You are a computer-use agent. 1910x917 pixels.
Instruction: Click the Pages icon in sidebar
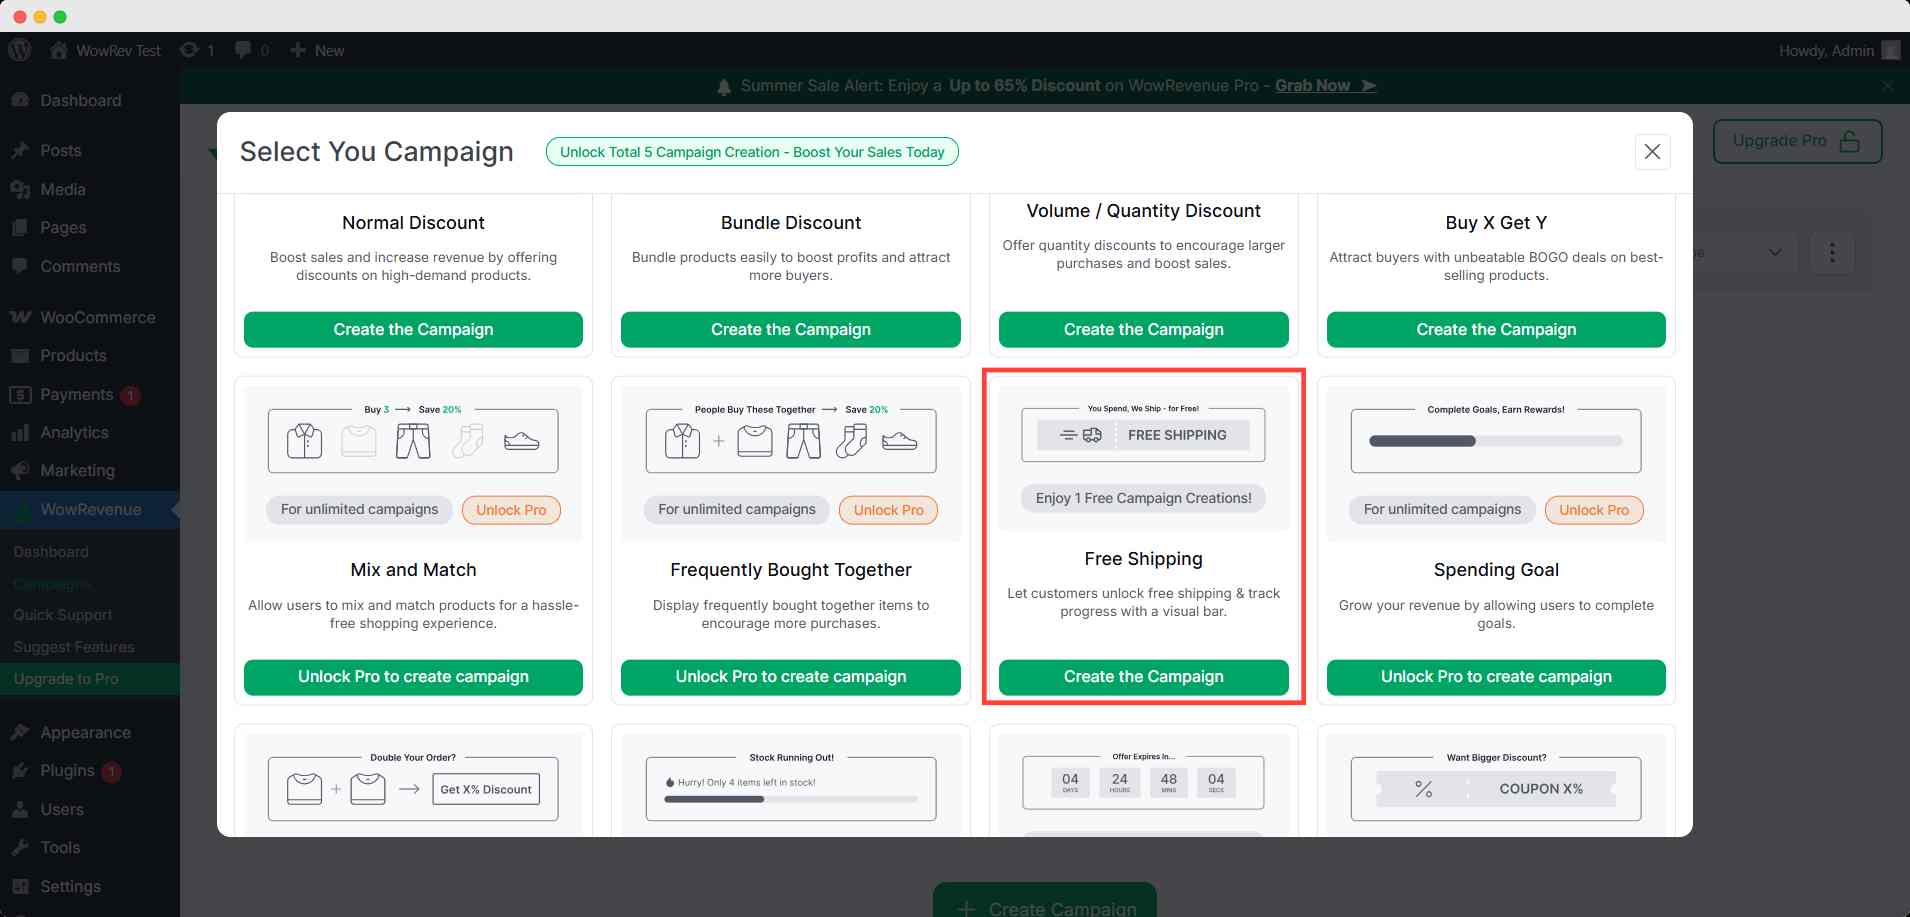tap(20, 227)
